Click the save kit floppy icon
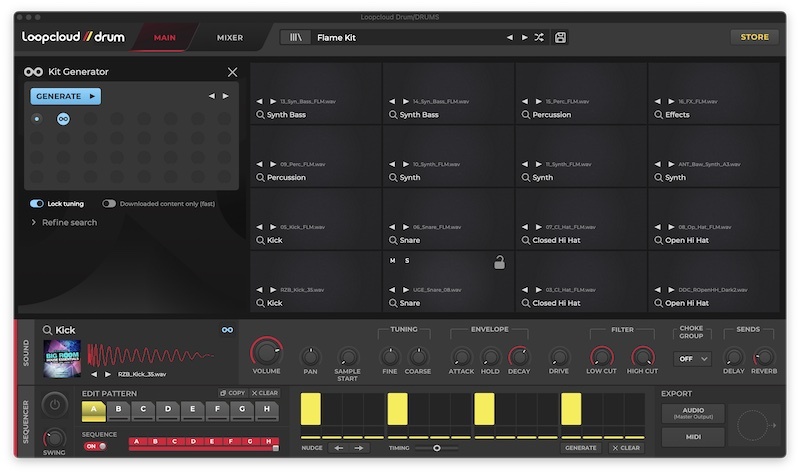Screen dimensions: 800x474 point(561,37)
